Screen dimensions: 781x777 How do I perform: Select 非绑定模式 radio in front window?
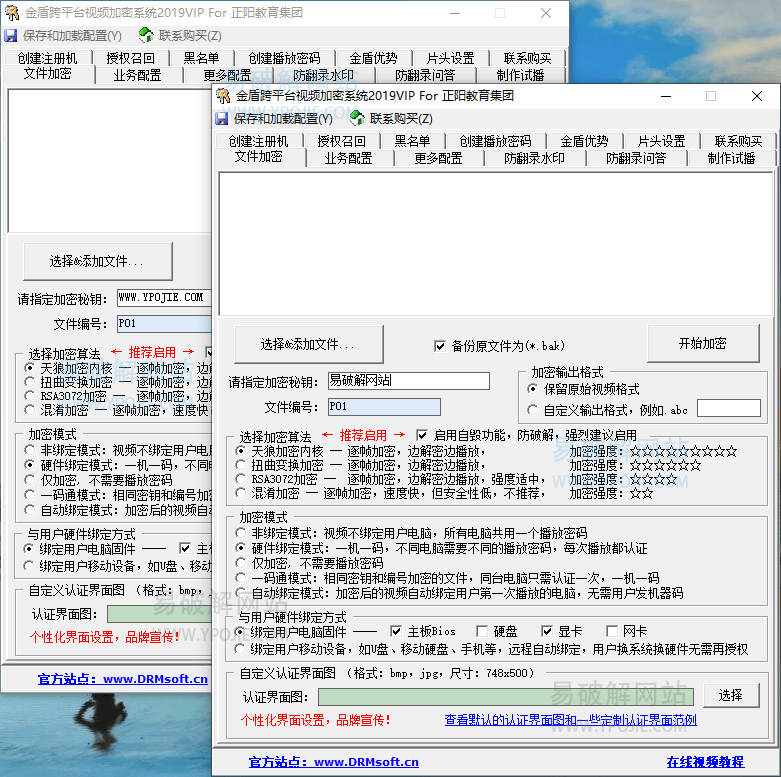click(241, 533)
